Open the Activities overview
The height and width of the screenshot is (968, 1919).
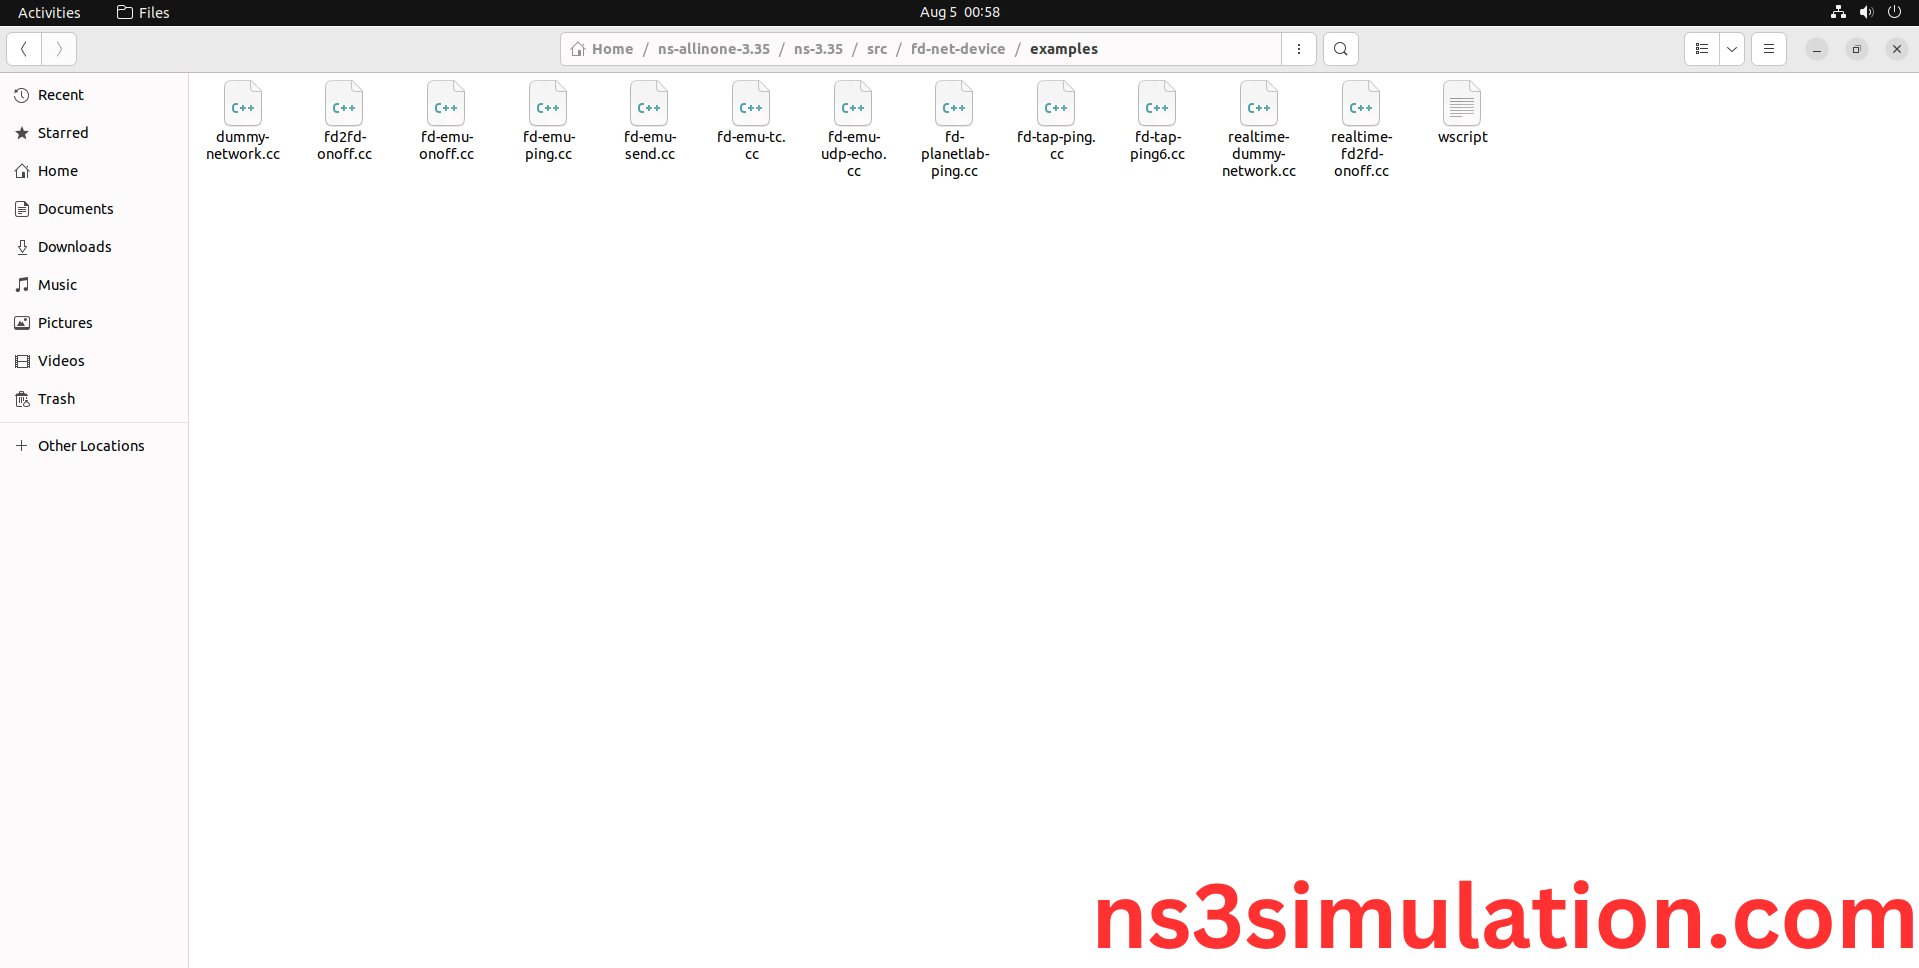click(49, 12)
